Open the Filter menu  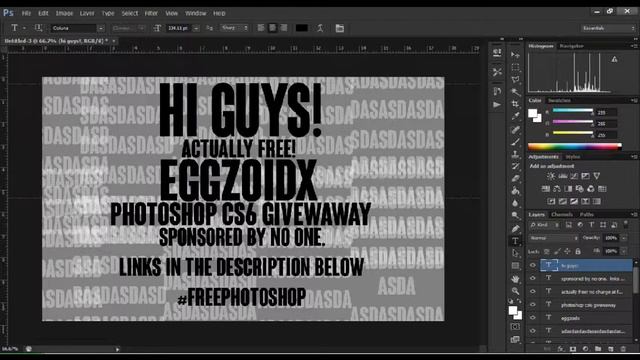pos(151,13)
